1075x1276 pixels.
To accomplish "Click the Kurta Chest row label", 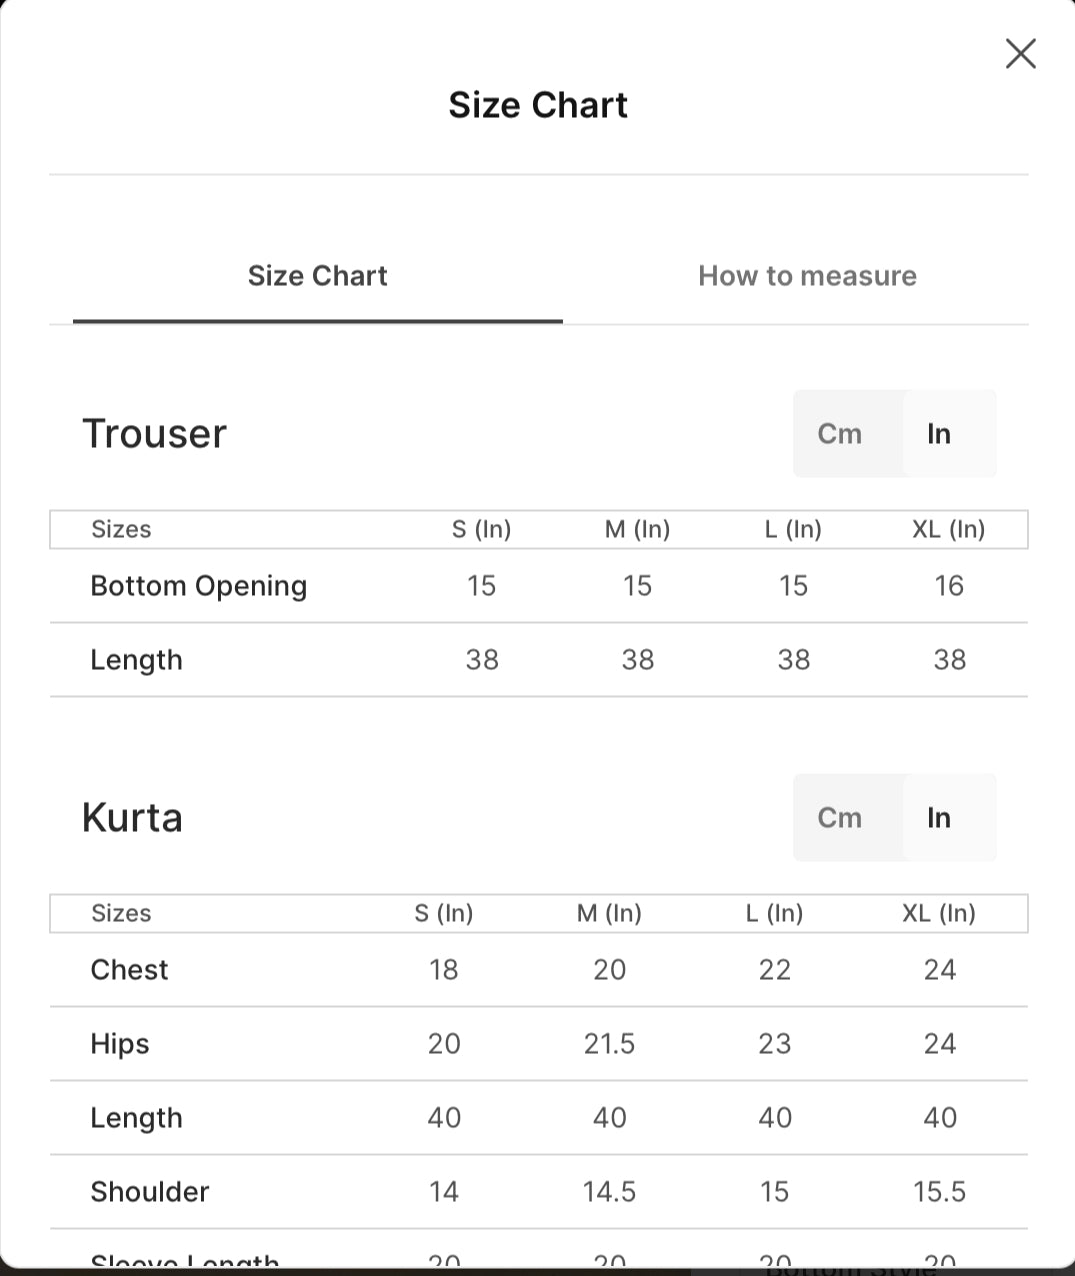I will coord(129,970).
